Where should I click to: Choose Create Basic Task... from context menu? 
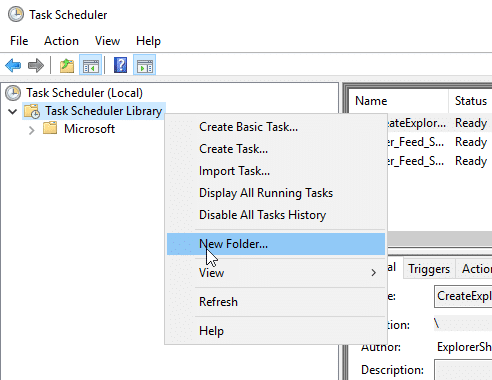coord(276,127)
